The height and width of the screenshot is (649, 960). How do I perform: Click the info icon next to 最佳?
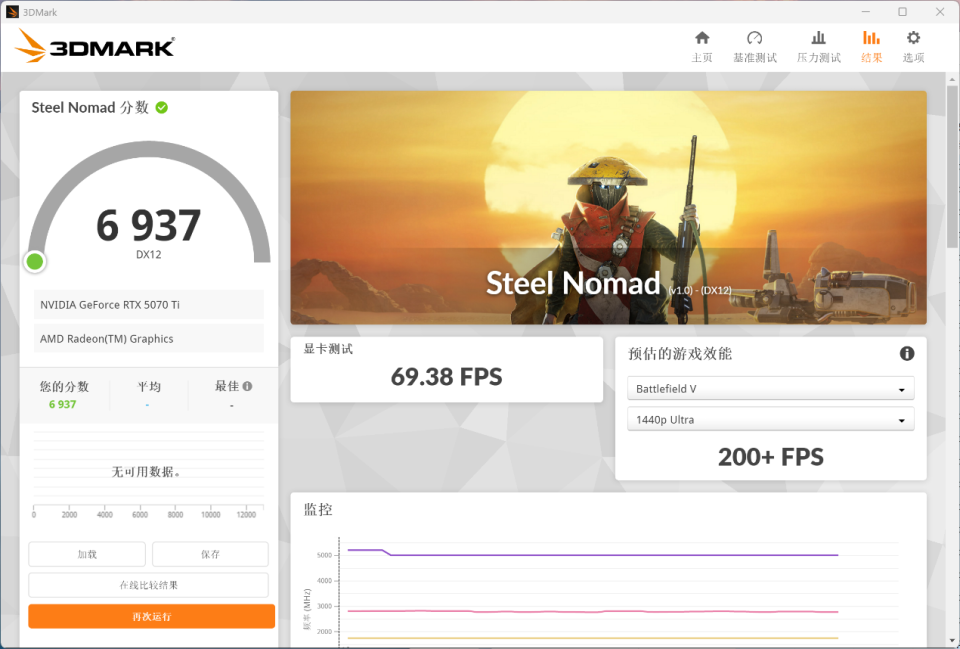pyautogui.click(x=247, y=386)
